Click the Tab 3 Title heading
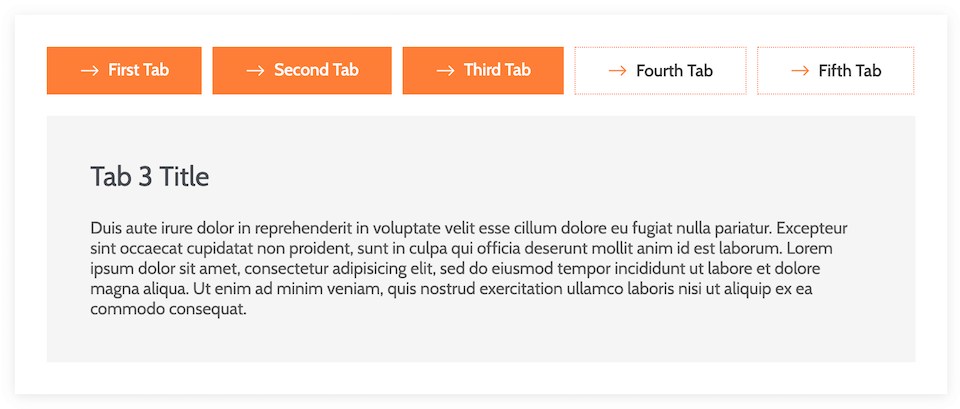The height and width of the screenshot is (409, 960). [x=150, y=177]
